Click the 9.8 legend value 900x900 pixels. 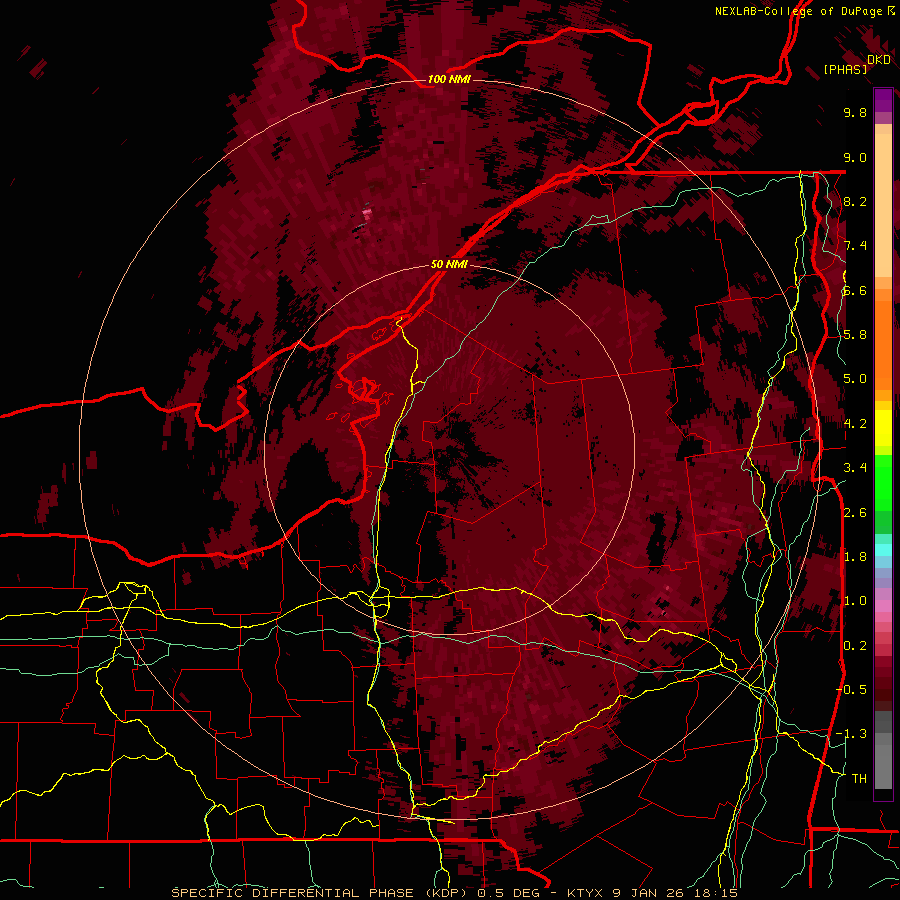855,112
